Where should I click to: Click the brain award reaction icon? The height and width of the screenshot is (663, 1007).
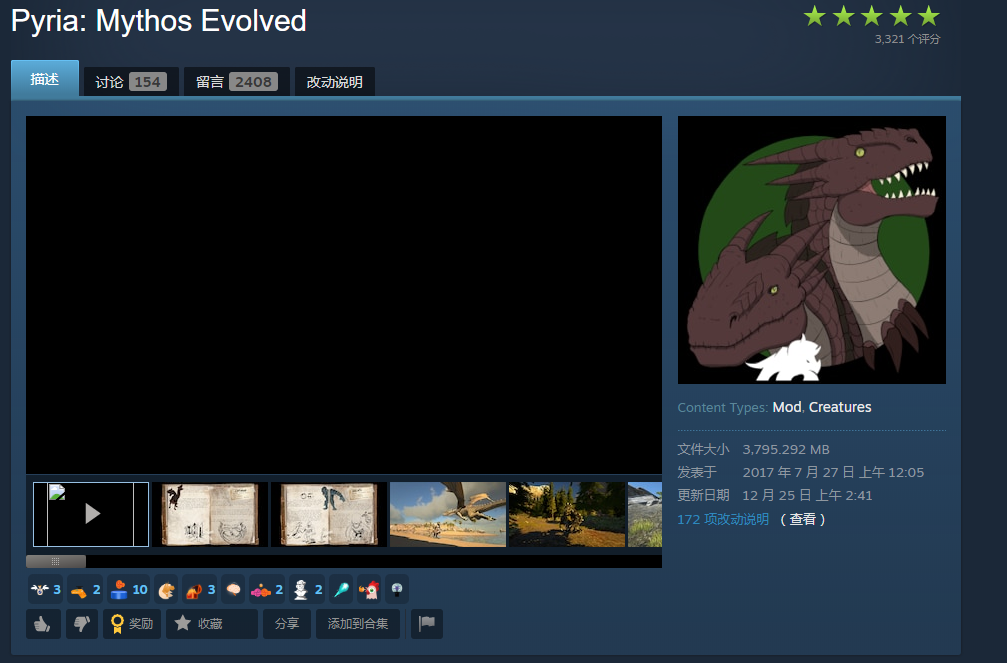pos(233,590)
